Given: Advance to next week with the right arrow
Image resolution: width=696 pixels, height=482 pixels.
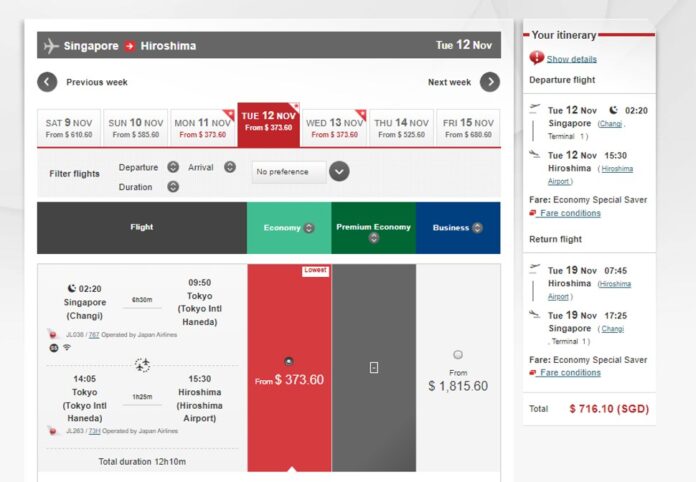Looking at the screenshot, I should [489, 82].
